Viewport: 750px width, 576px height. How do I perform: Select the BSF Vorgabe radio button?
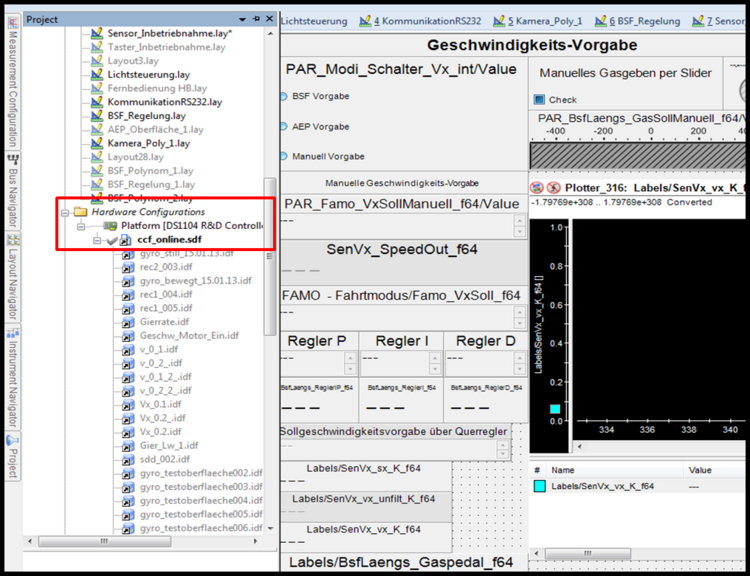pyautogui.click(x=283, y=97)
